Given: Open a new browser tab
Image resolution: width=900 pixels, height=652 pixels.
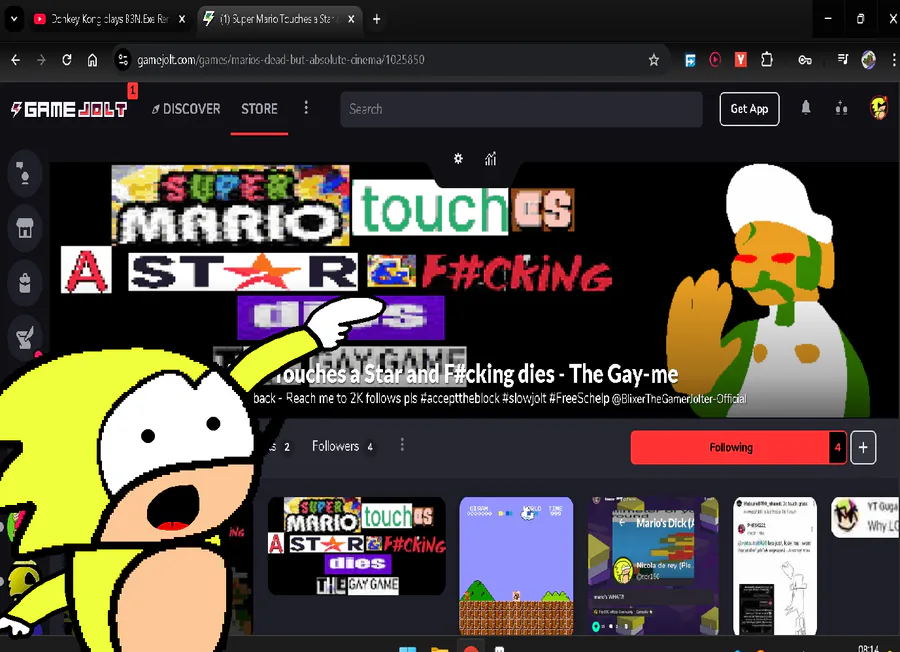Looking at the screenshot, I should coord(377,19).
